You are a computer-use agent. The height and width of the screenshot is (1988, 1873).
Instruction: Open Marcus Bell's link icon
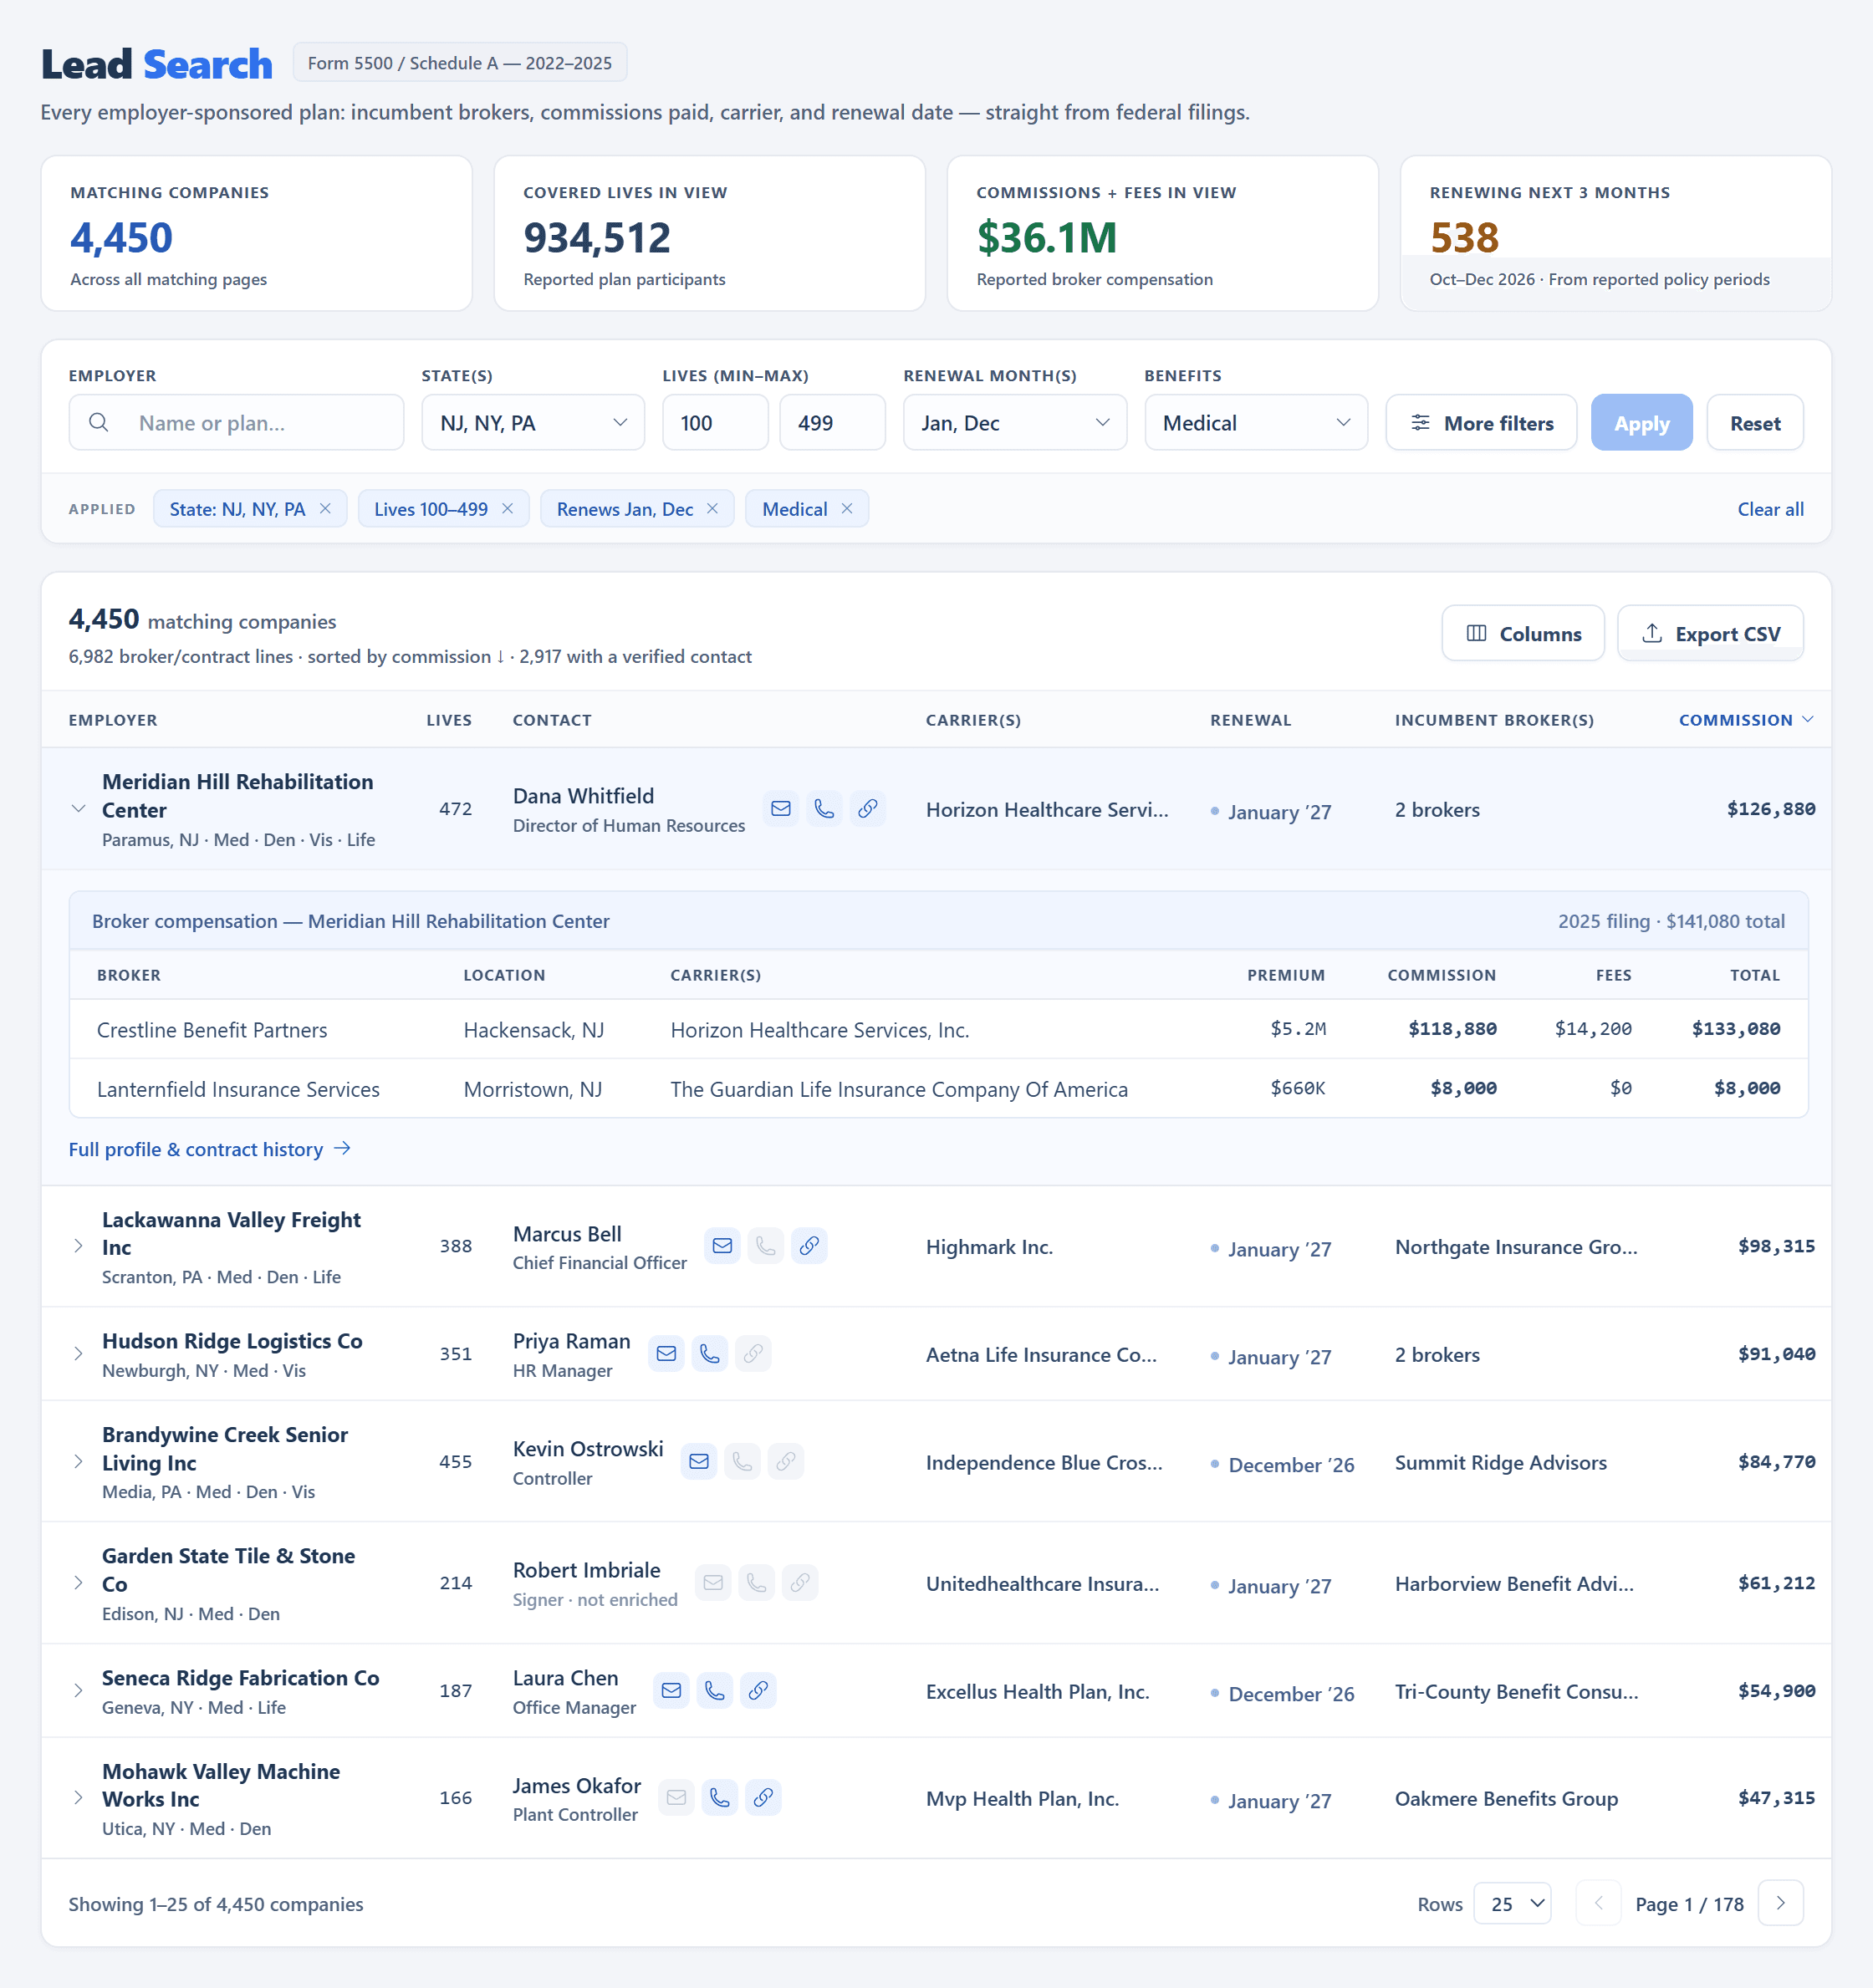809,1246
